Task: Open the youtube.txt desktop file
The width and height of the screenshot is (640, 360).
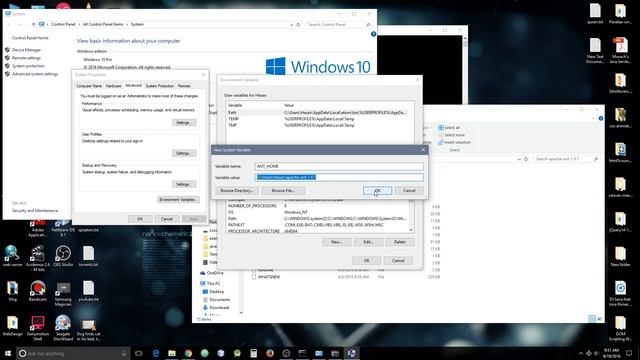Action: tap(88, 291)
